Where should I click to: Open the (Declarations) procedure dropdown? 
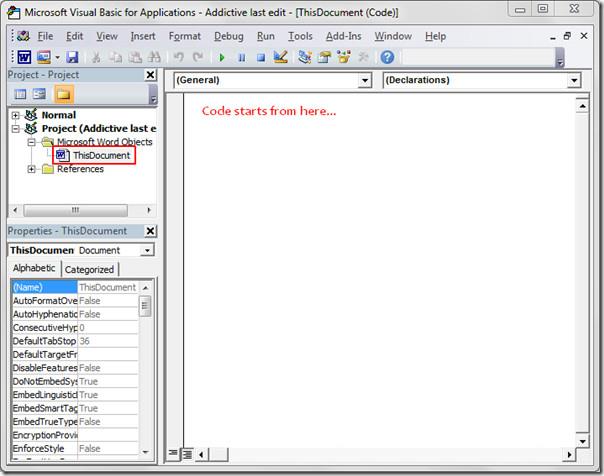click(x=574, y=80)
